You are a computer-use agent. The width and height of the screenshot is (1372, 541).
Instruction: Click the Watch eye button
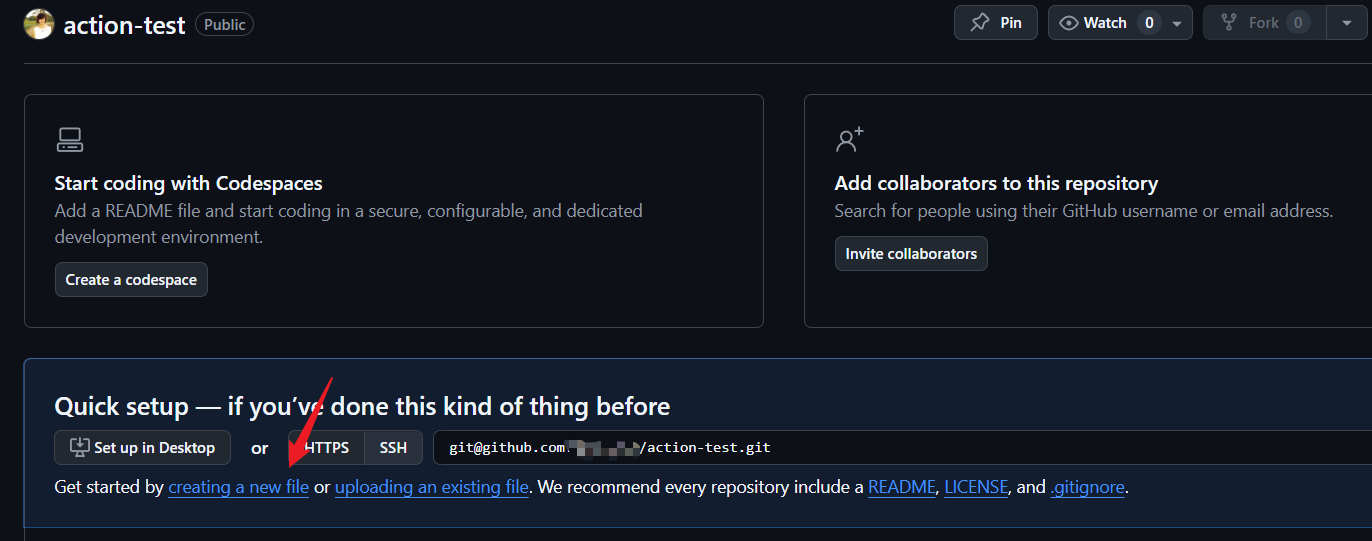click(1094, 23)
